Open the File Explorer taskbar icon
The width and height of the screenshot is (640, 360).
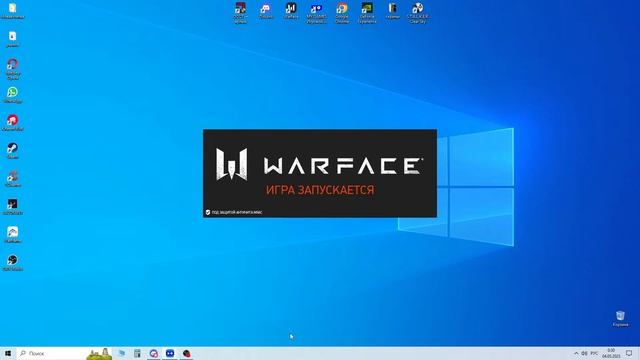click(x=122, y=353)
